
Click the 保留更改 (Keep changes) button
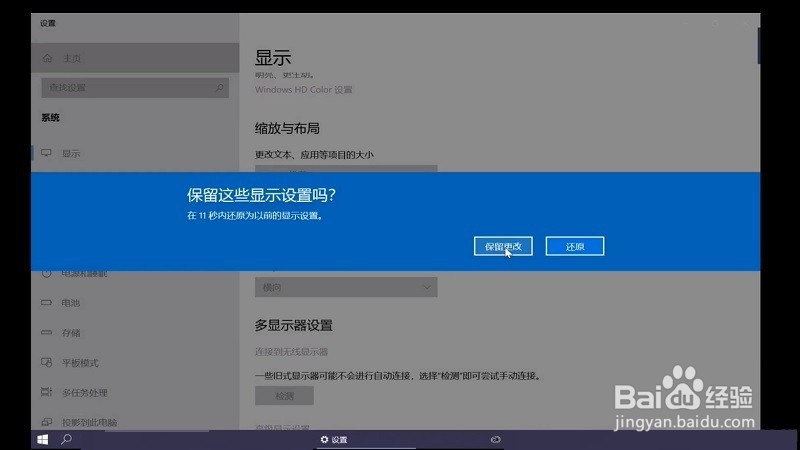[503, 246]
